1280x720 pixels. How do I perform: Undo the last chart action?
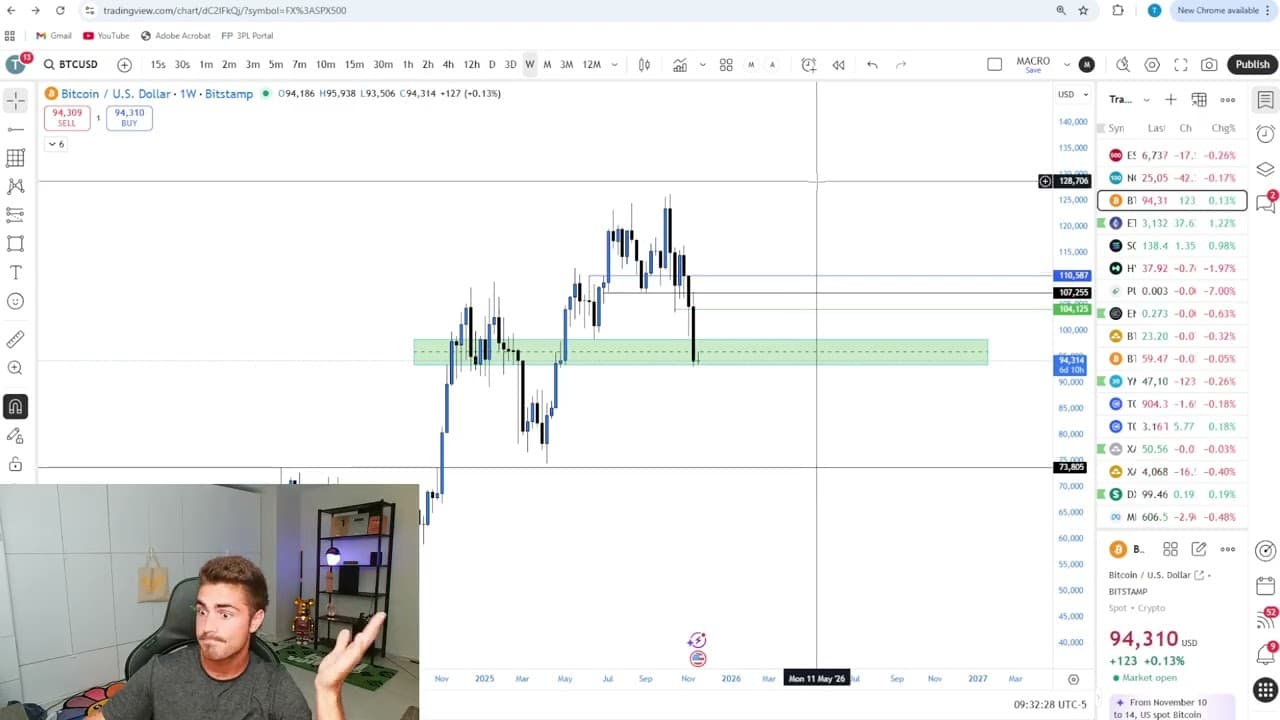coord(872,65)
